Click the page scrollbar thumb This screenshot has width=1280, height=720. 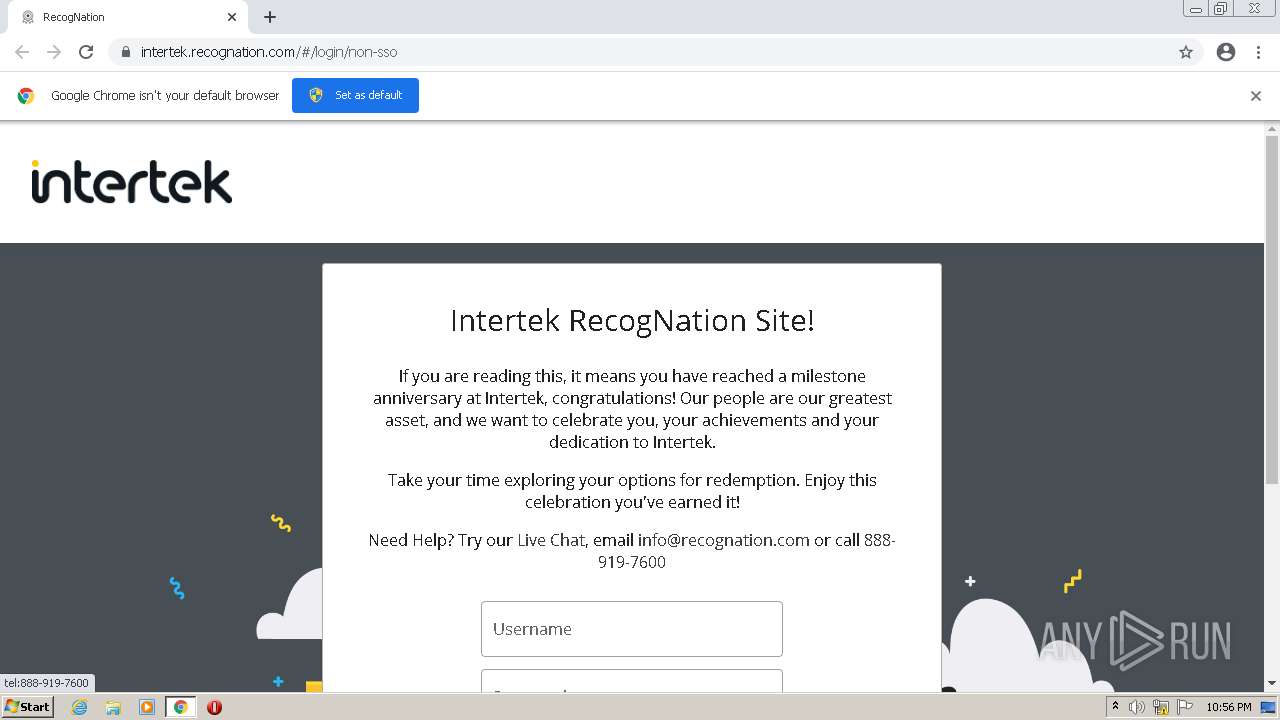pyautogui.click(x=1272, y=310)
